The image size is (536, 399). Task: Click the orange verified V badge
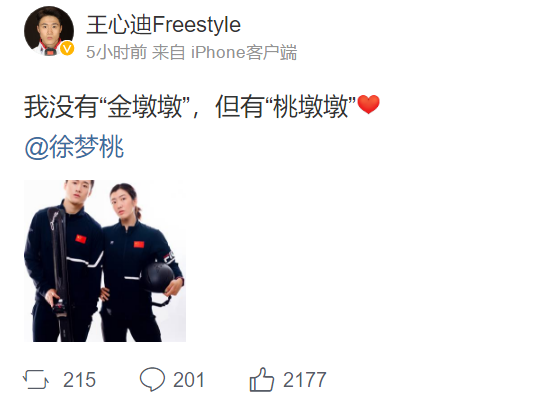coord(67,48)
